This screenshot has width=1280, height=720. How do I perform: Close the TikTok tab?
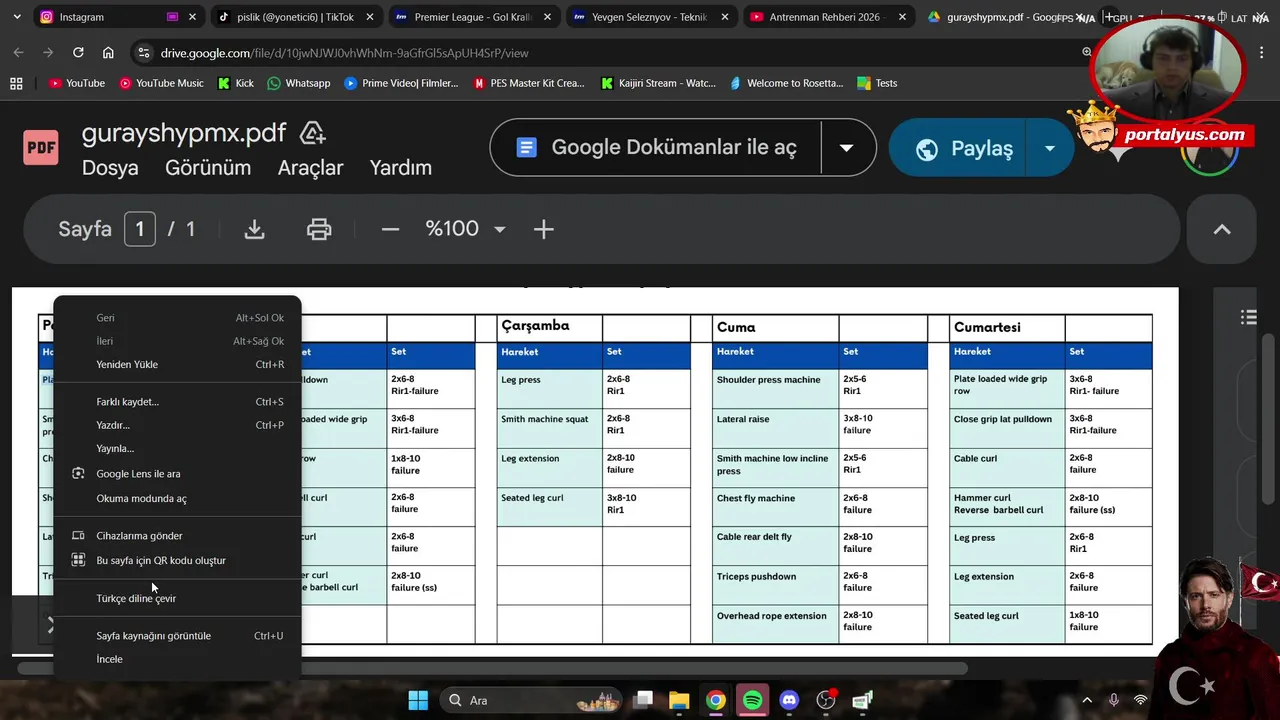pyautogui.click(x=371, y=17)
